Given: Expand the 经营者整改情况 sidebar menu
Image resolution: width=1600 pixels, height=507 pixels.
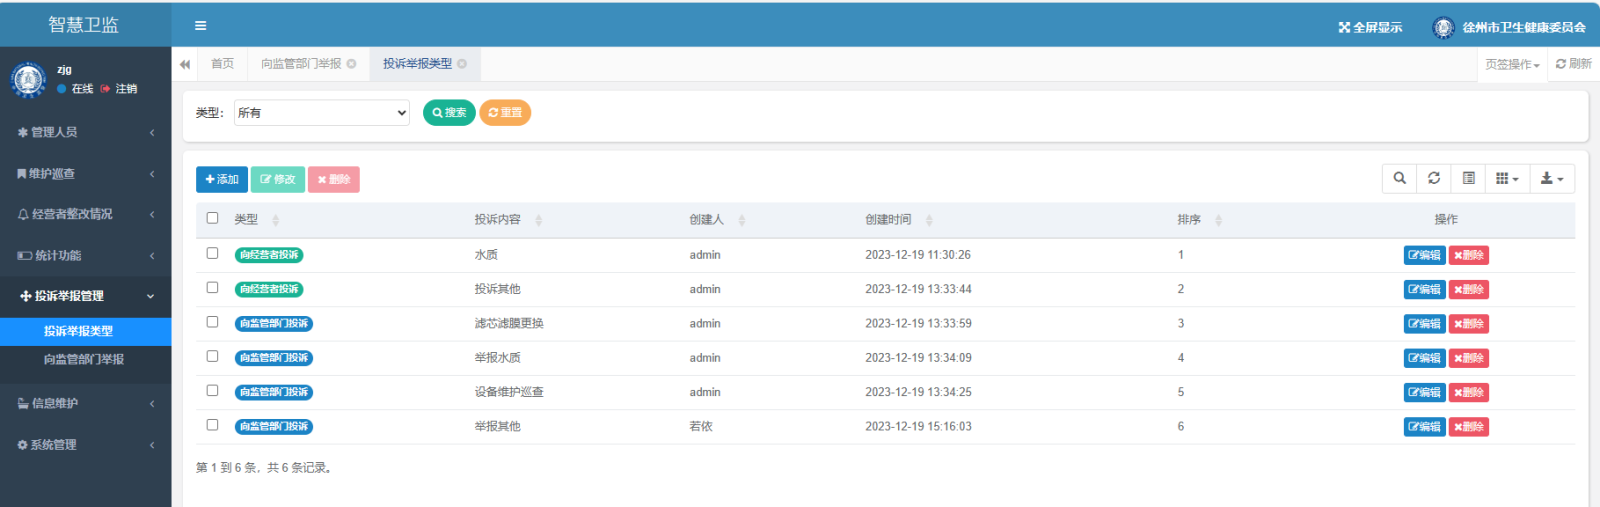Looking at the screenshot, I should click(86, 214).
